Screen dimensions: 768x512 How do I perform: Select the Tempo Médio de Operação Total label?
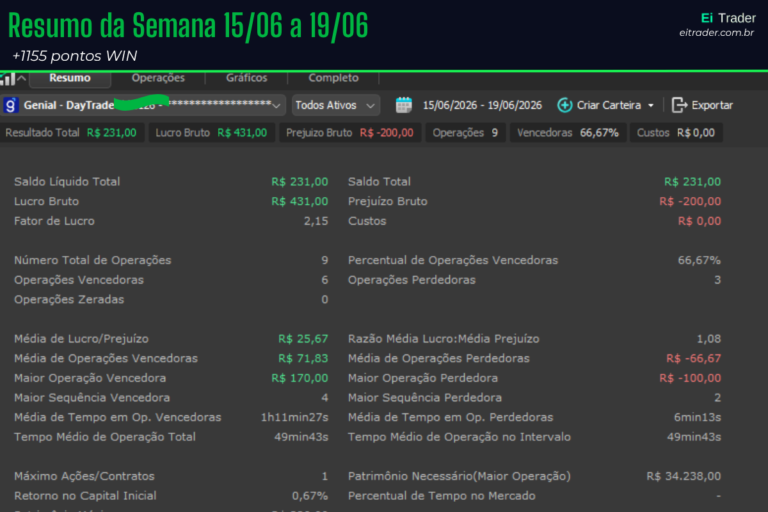point(105,437)
